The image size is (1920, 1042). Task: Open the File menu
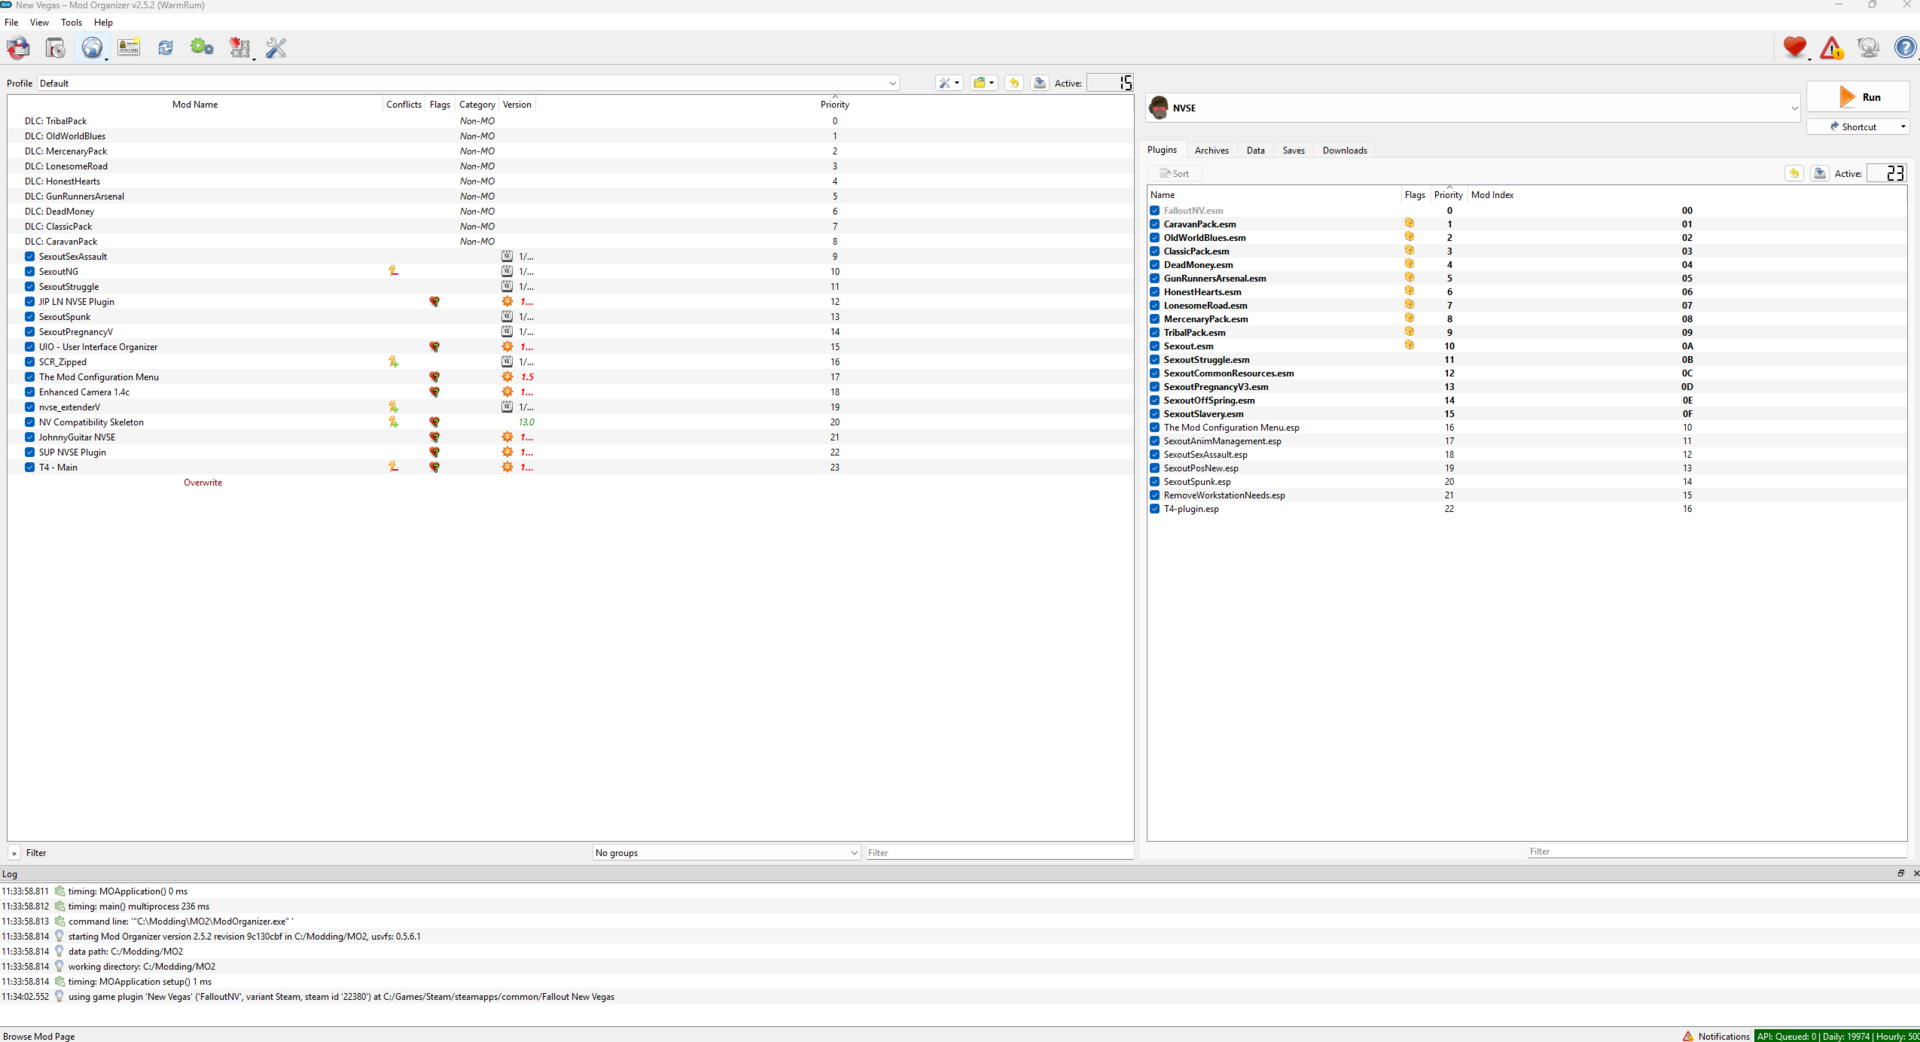[11, 22]
